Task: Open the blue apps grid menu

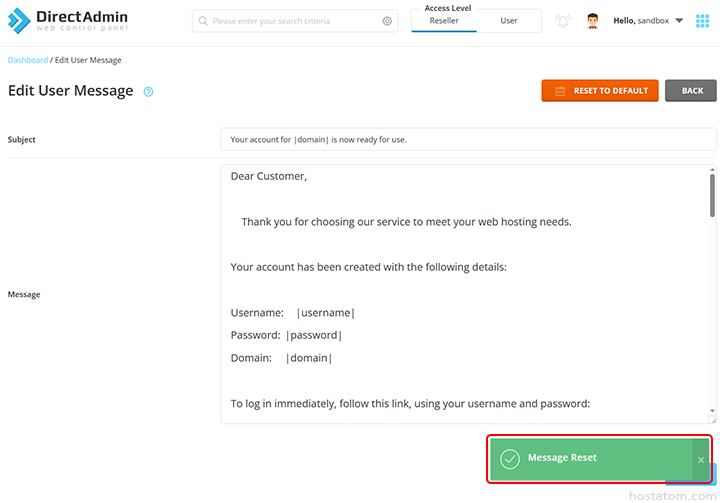Action: click(x=702, y=21)
